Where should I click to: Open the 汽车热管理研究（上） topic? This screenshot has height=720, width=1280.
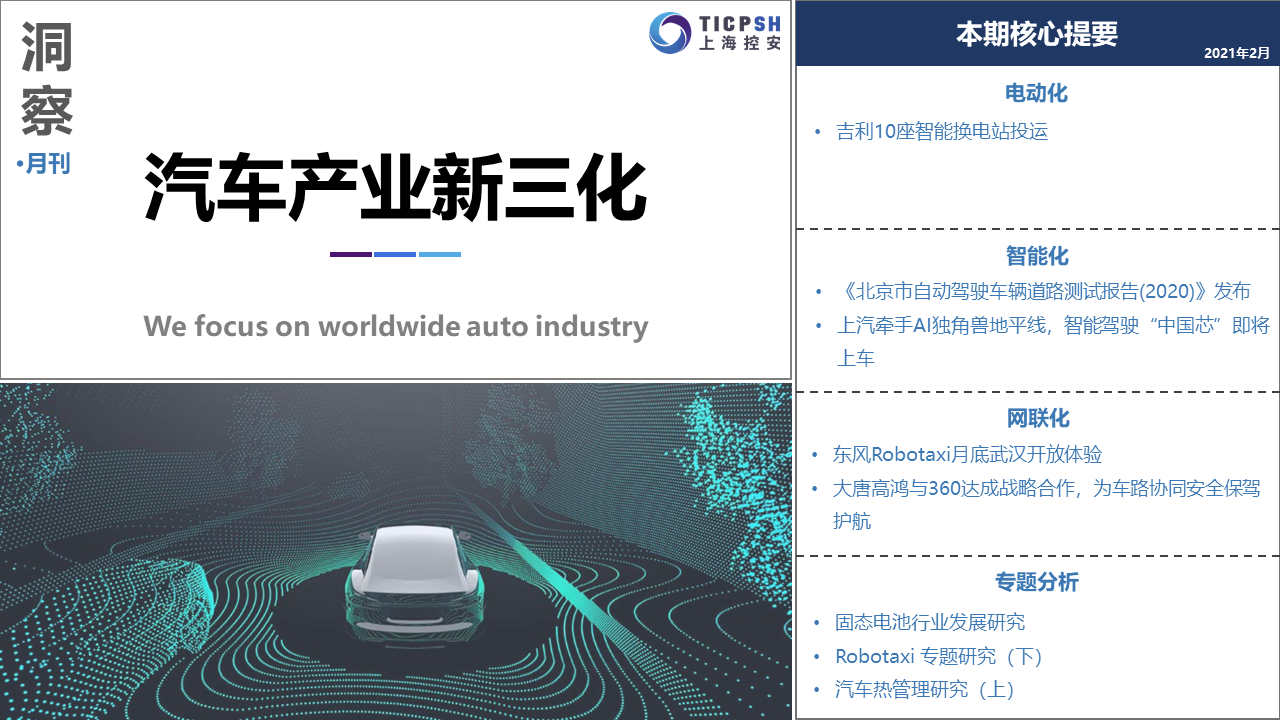(x=925, y=689)
